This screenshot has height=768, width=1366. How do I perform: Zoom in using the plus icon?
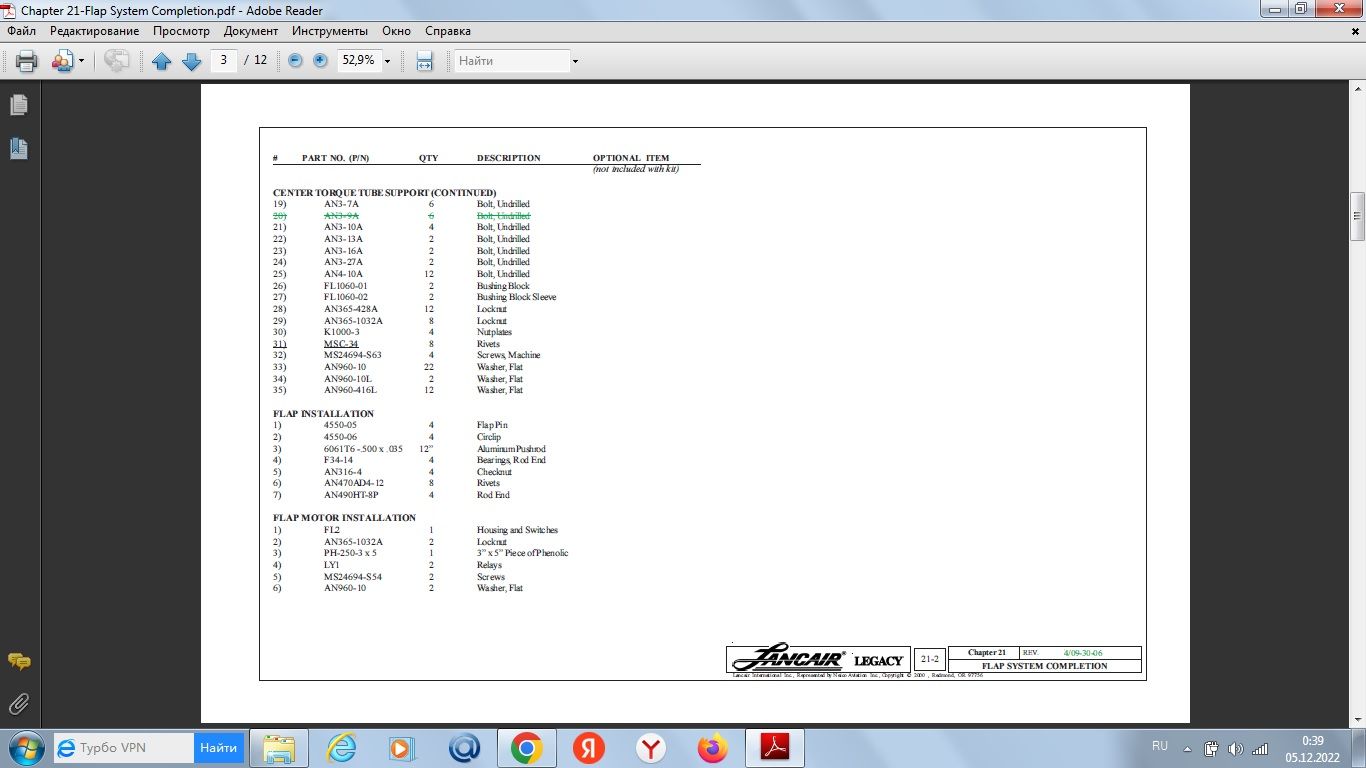[x=320, y=60]
